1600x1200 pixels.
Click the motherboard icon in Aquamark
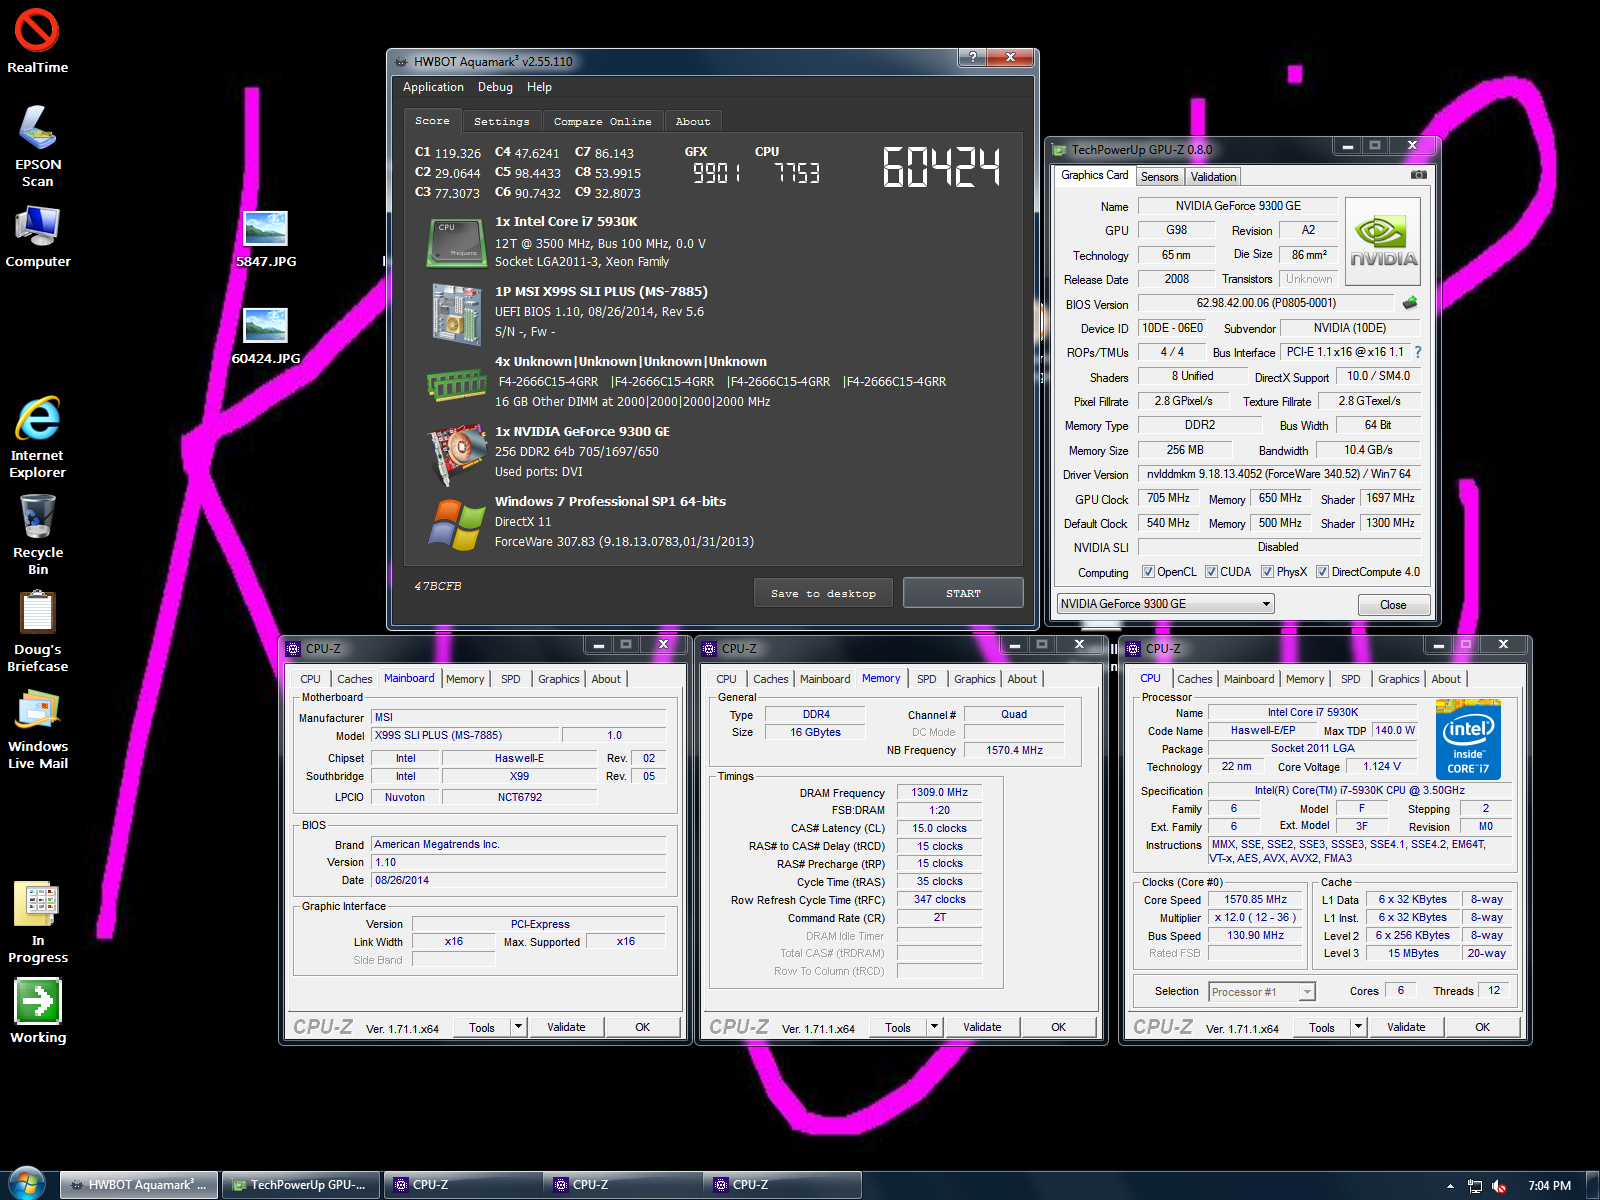[x=457, y=314]
